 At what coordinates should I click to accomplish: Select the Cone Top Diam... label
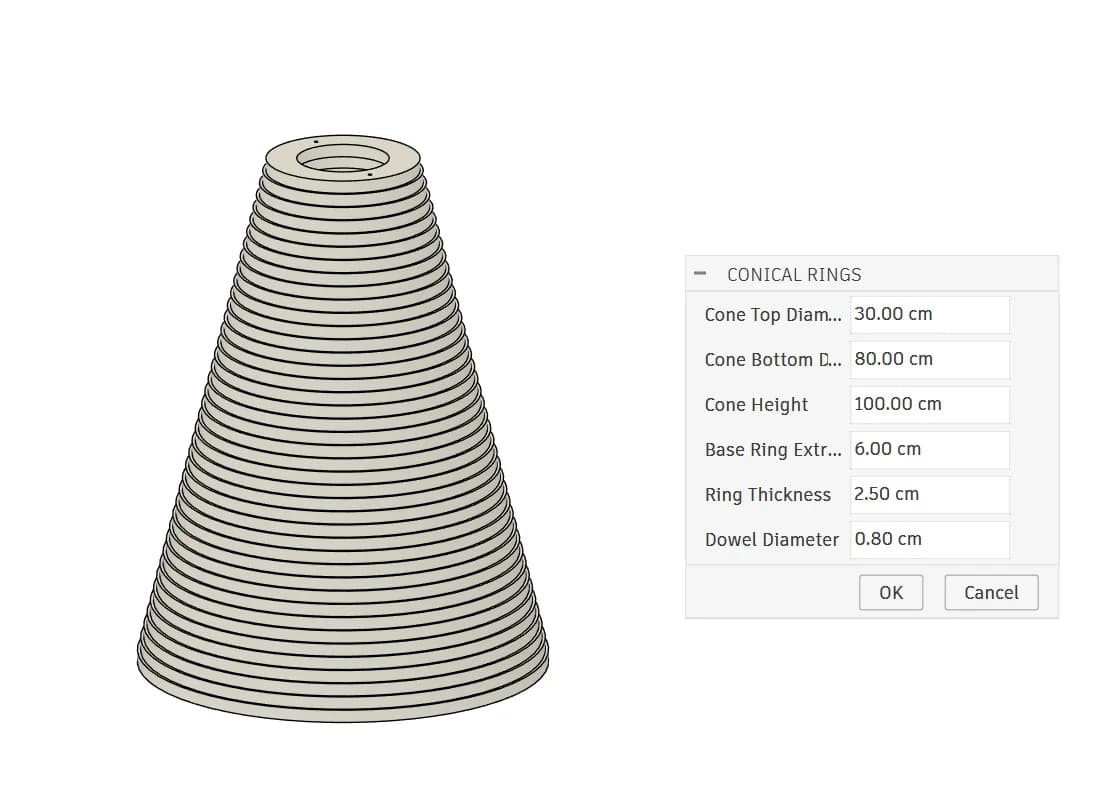(x=773, y=315)
